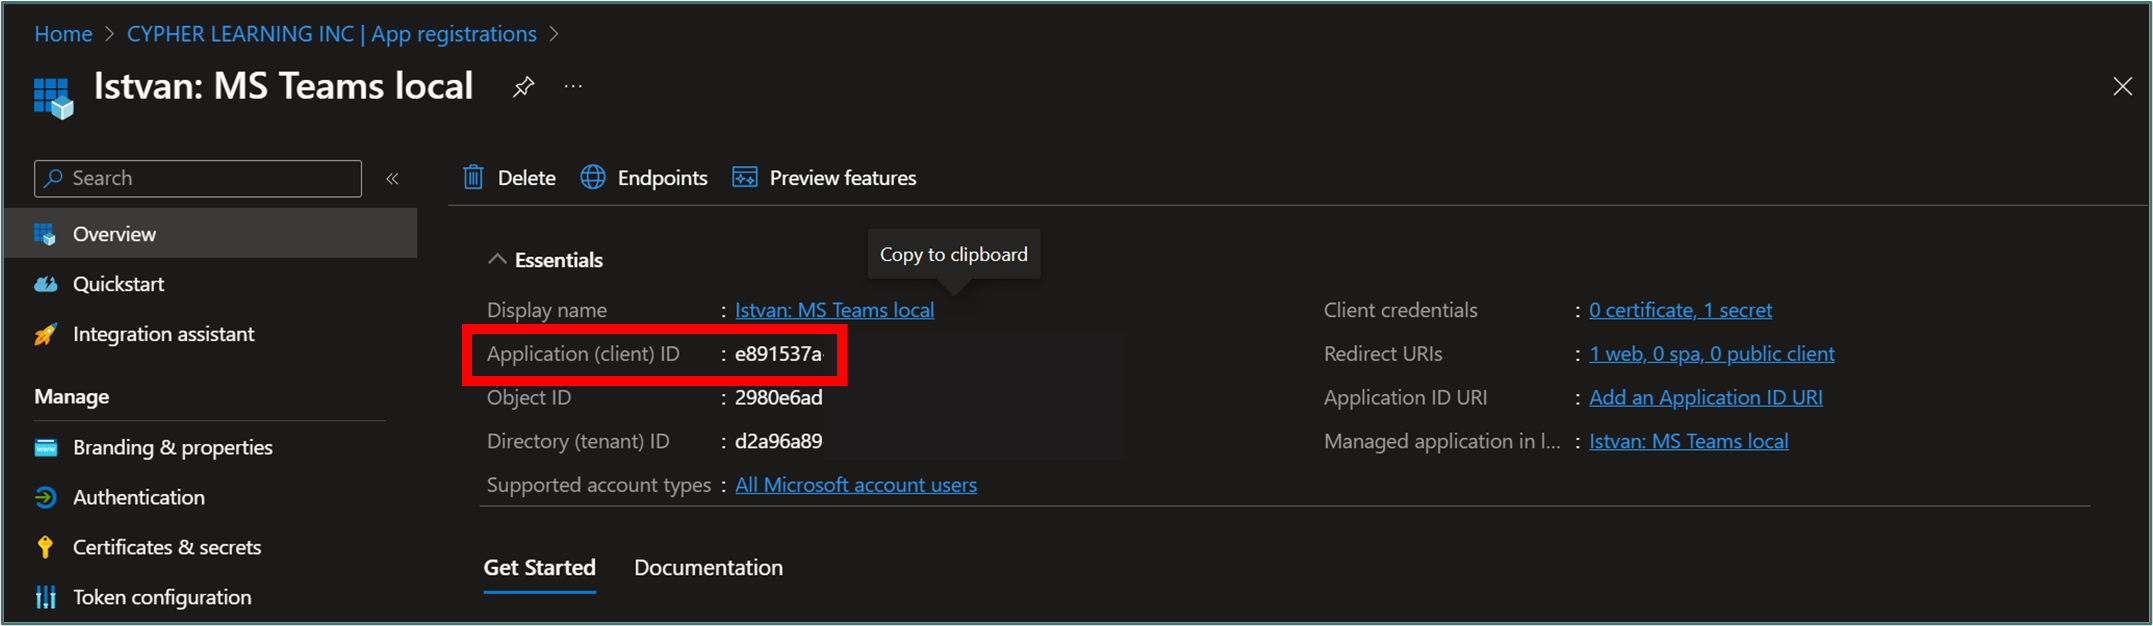Click the Manage section heading
Viewport: 2153px width, 626px height.
[x=72, y=397]
